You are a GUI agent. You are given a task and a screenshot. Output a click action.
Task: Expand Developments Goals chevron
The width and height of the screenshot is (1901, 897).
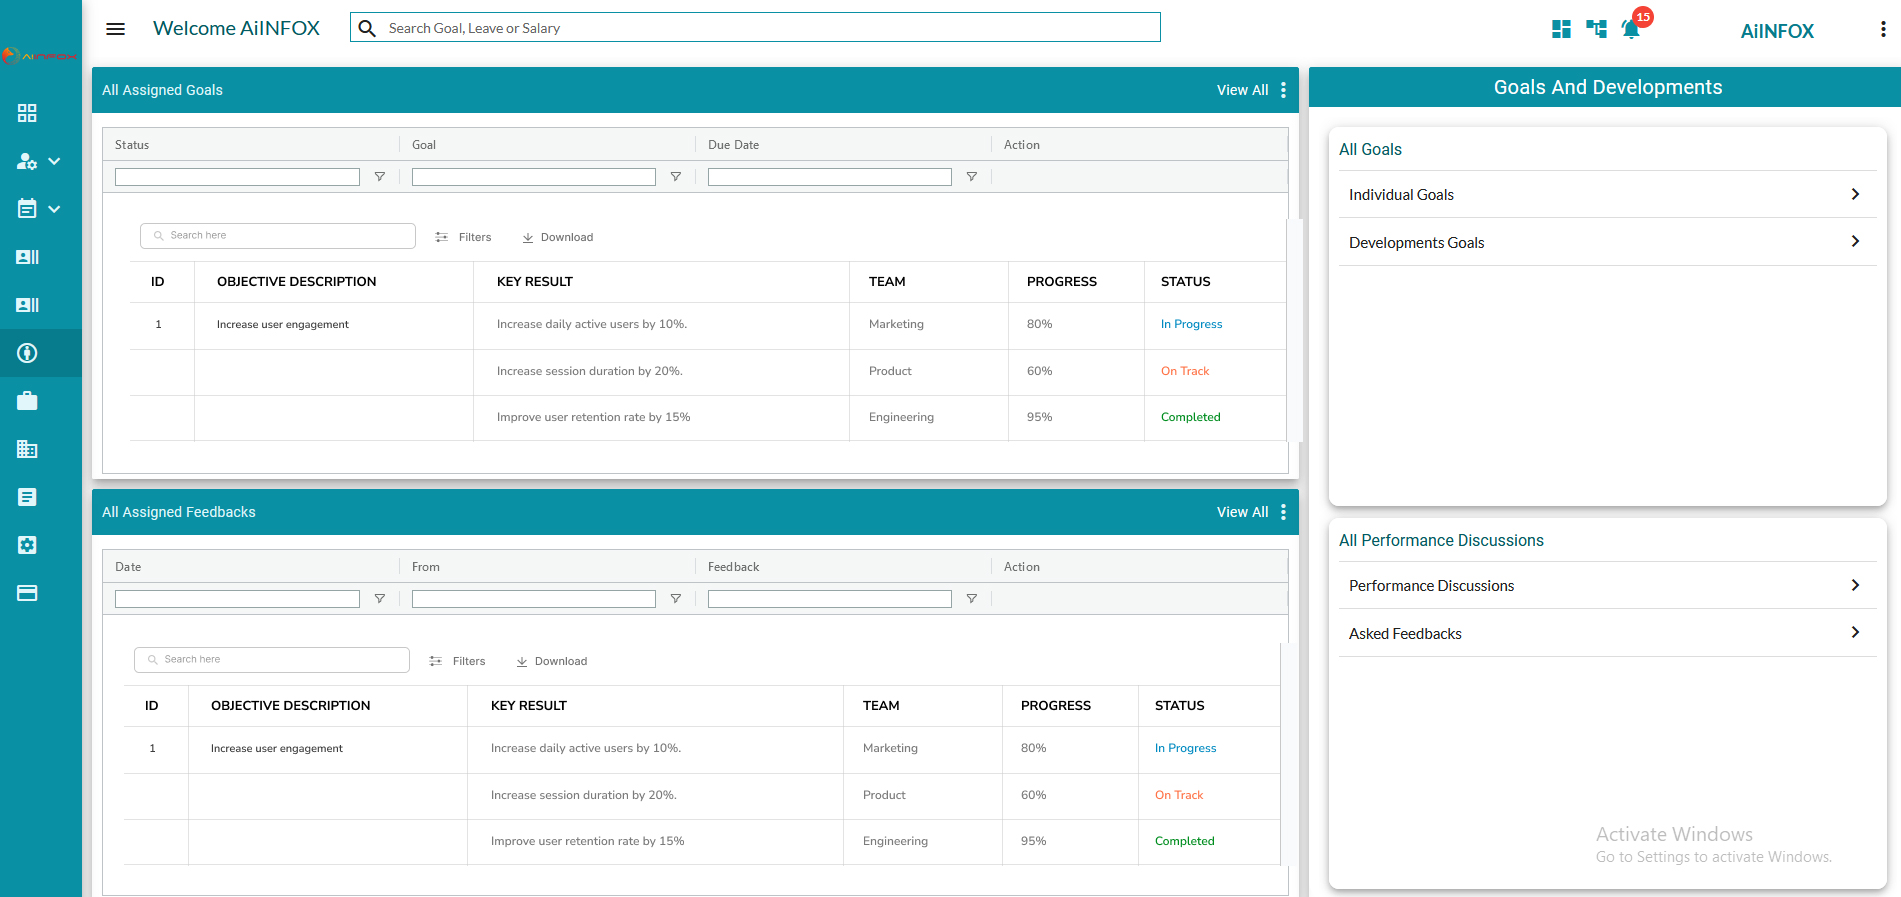1855,241
